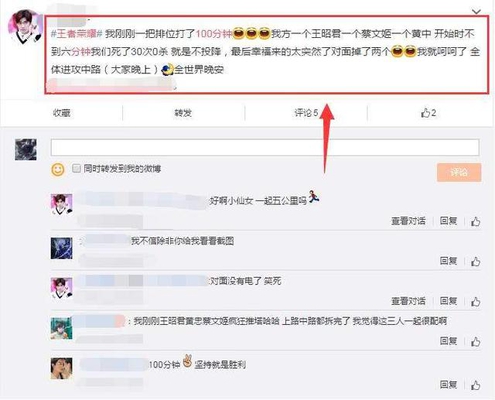Open the post options chevron at top right

[x=476, y=12]
